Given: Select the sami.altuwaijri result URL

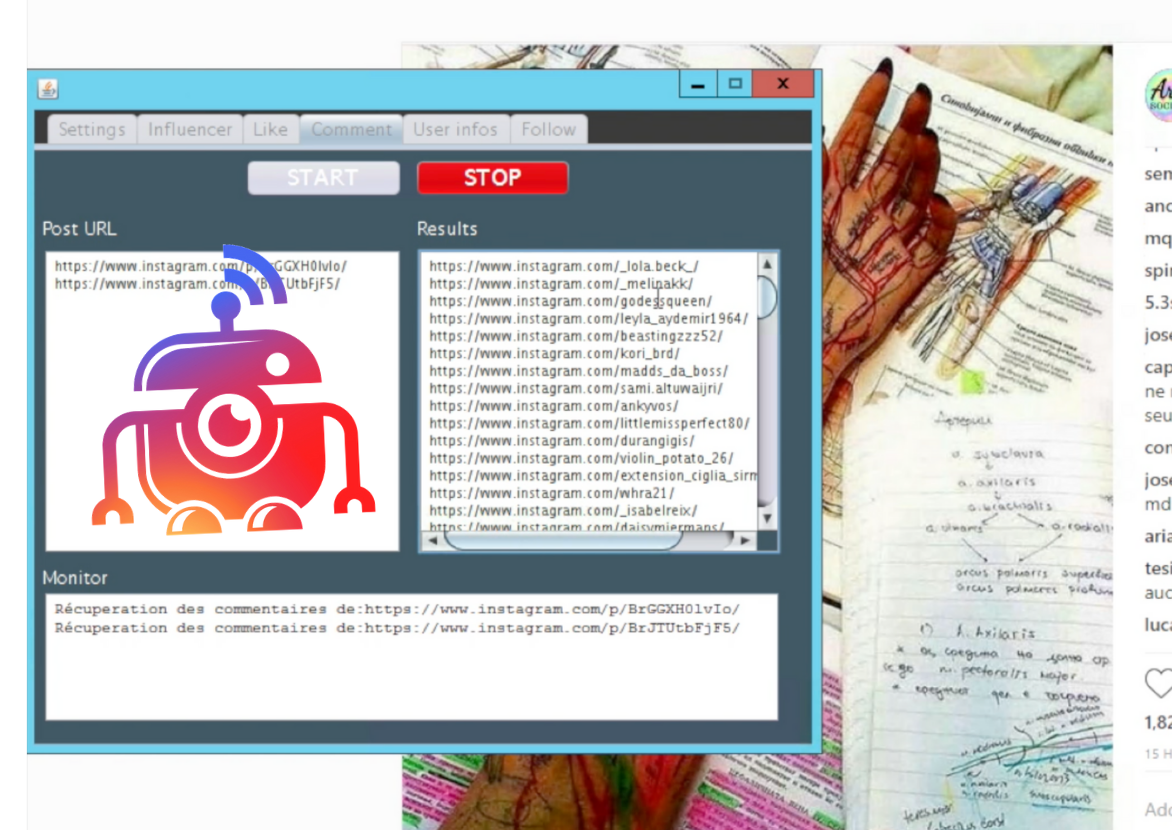Looking at the screenshot, I should pos(576,389).
